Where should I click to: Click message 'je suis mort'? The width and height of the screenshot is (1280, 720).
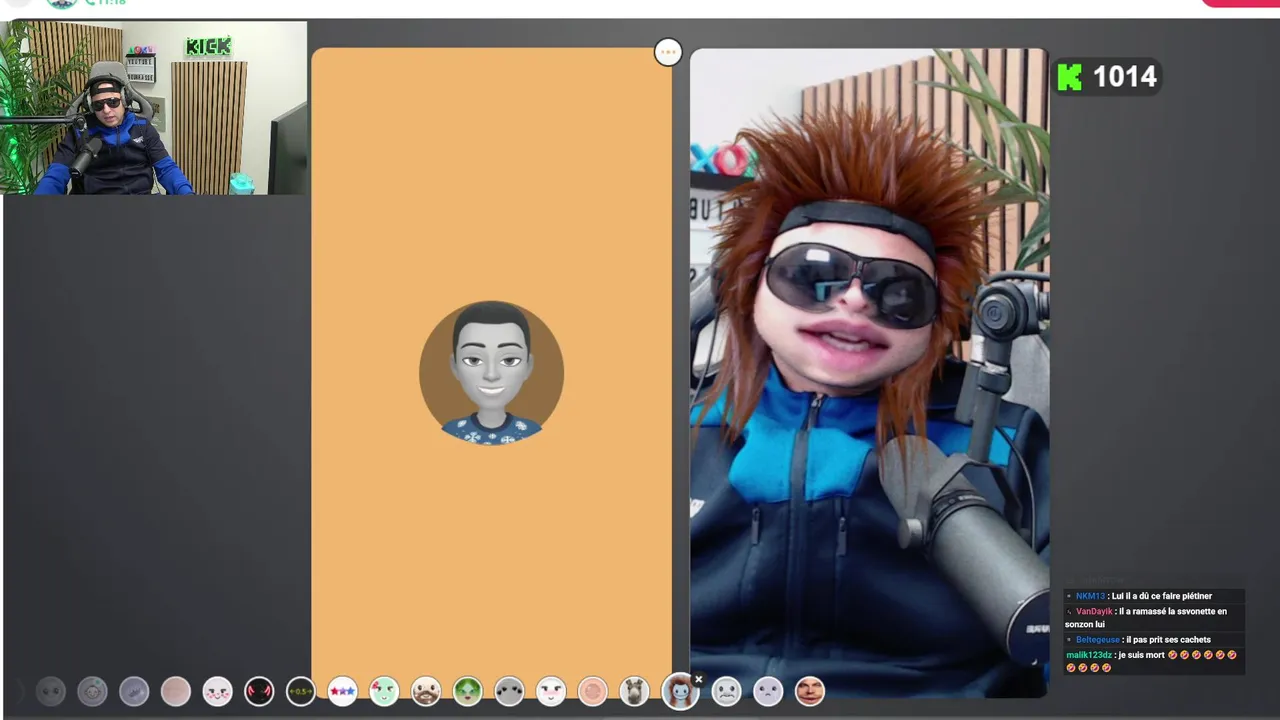[x=1141, y=655]
